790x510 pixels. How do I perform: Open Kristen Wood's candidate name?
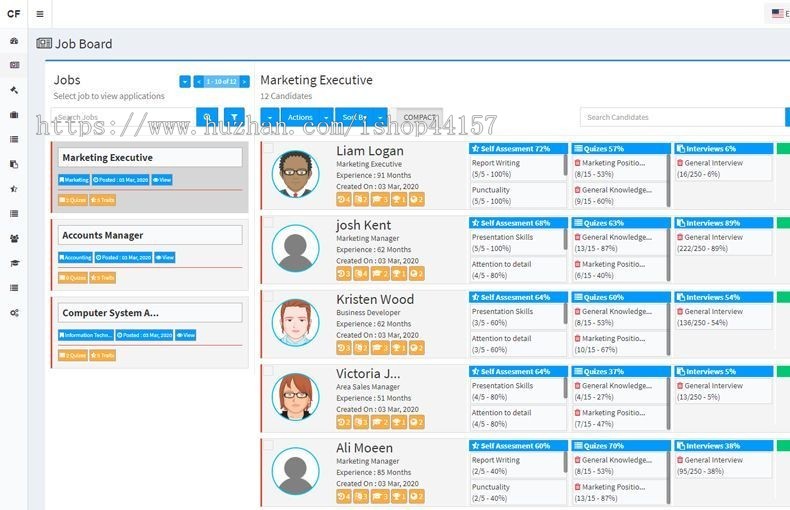pyautogui.click(x=375, y=299)
